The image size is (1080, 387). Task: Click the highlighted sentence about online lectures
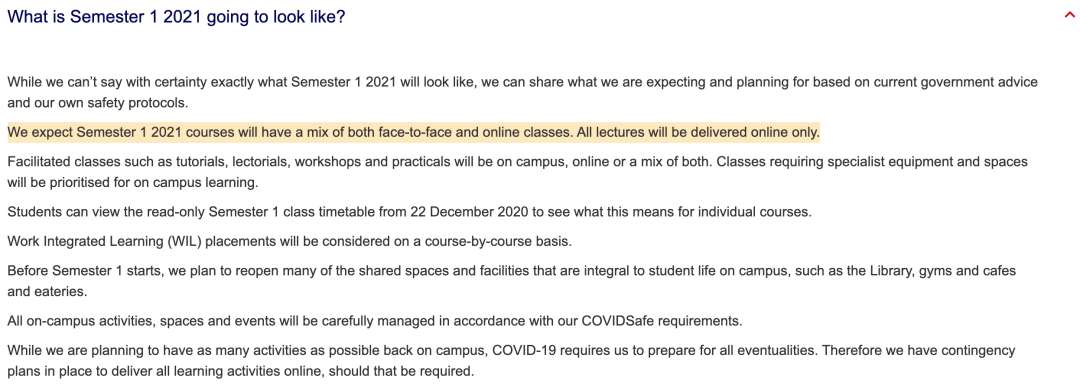coord(414,132)
